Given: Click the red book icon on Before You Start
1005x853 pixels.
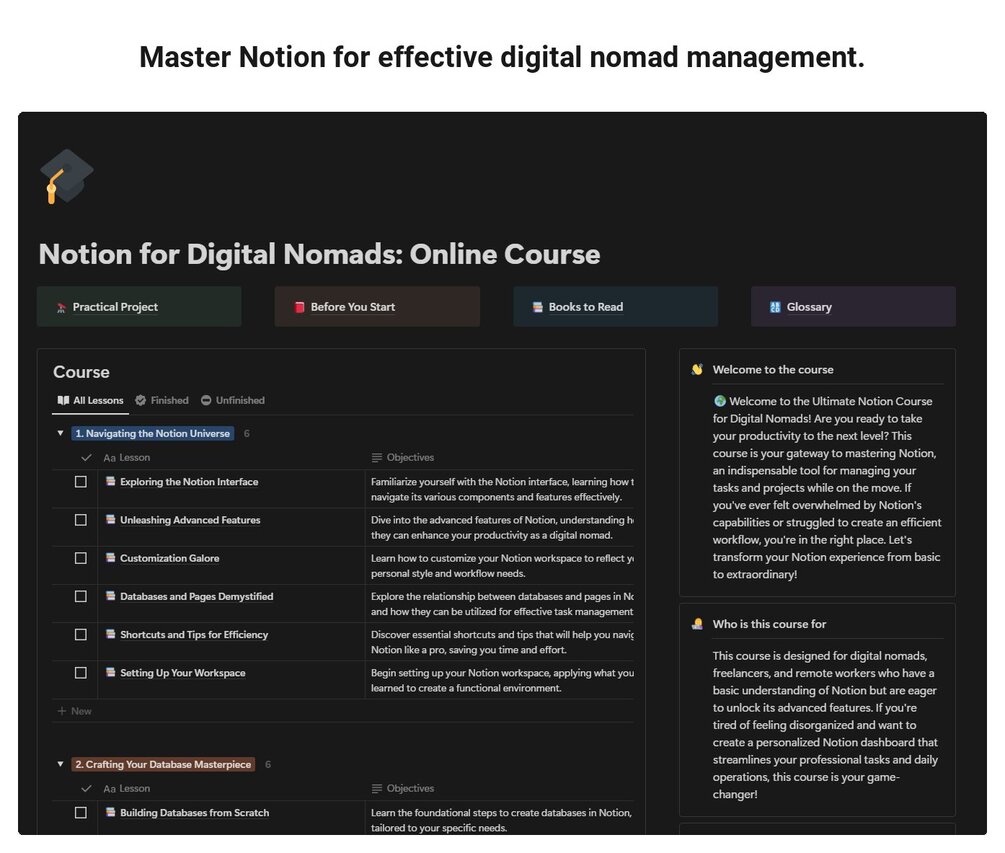Looking at the screenshot, I should [299, 307].
